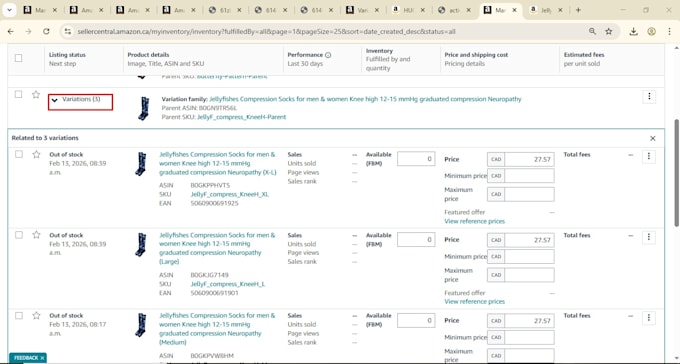Set minimum price for Large variation
The width and height of the screenshot is (680, 364).
pyautogui.click(x=529, y=256)
